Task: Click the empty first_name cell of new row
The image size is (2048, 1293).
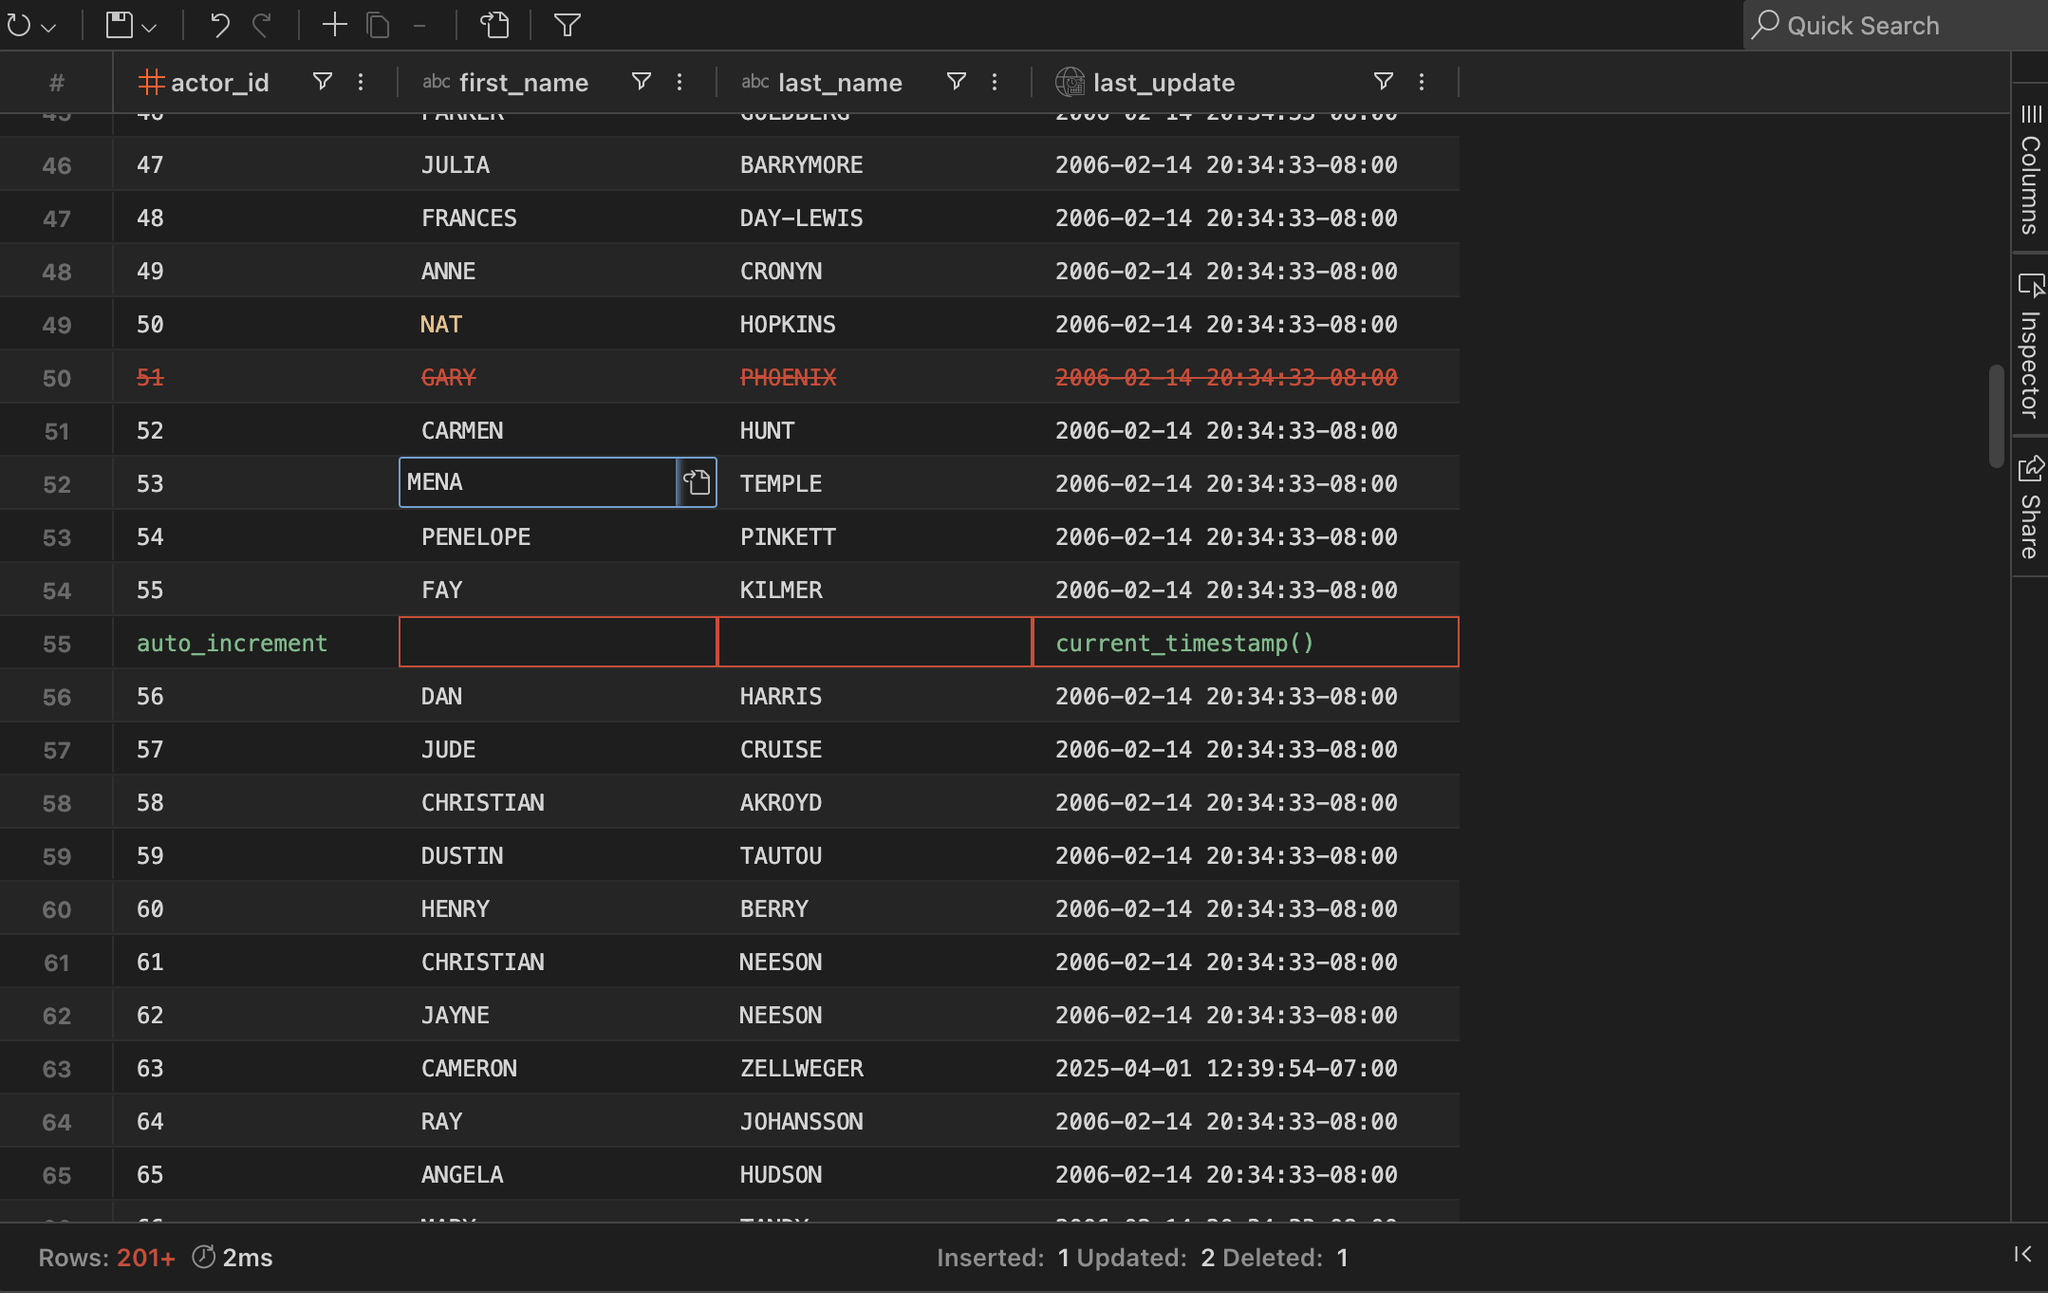Action: (x=557, y=642)
